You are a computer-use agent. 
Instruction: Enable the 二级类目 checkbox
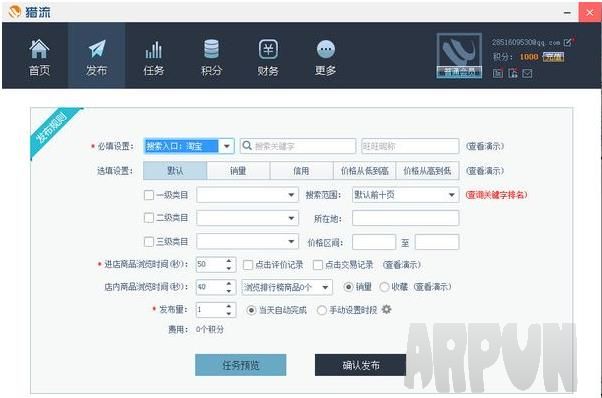(149, 218)
